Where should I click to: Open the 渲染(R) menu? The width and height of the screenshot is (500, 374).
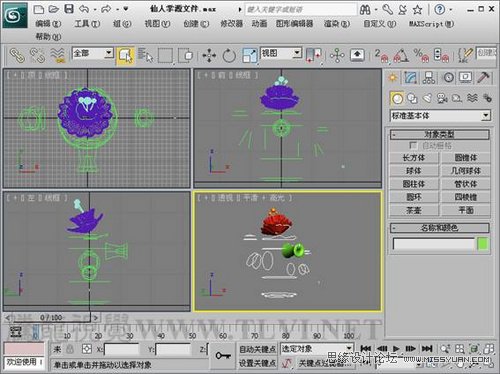pyautogui.click(x=337, y=24)
